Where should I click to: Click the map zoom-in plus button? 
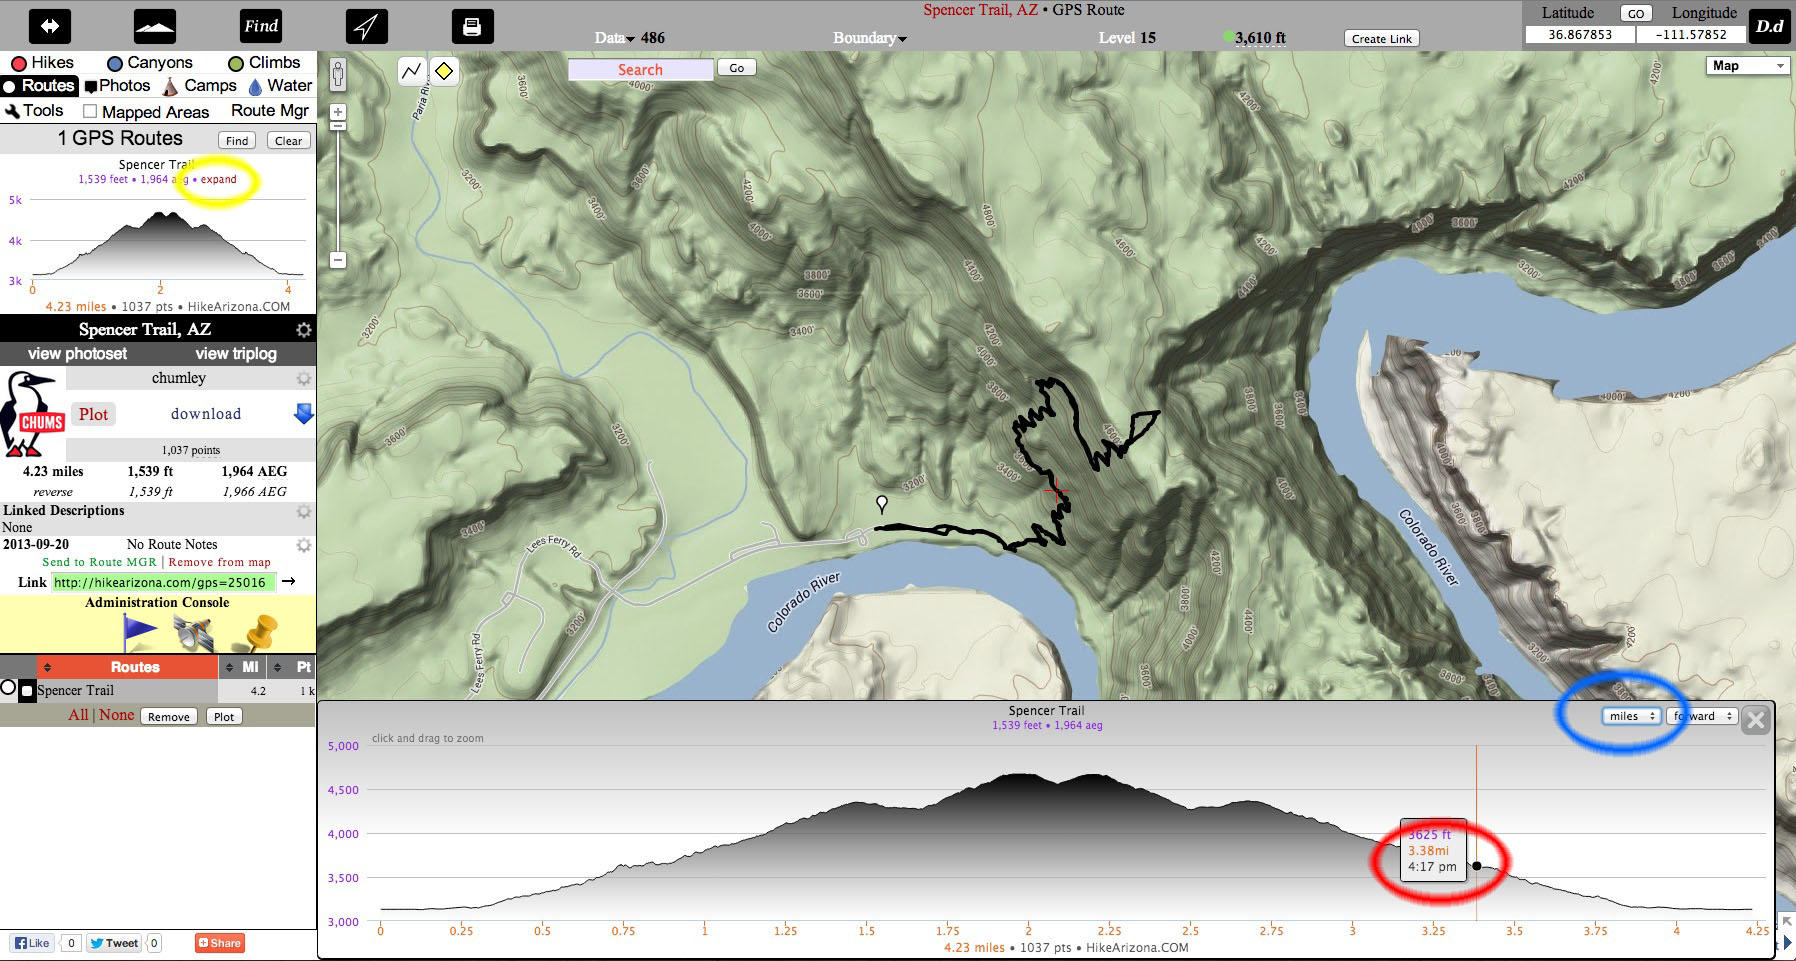[338, 112]
